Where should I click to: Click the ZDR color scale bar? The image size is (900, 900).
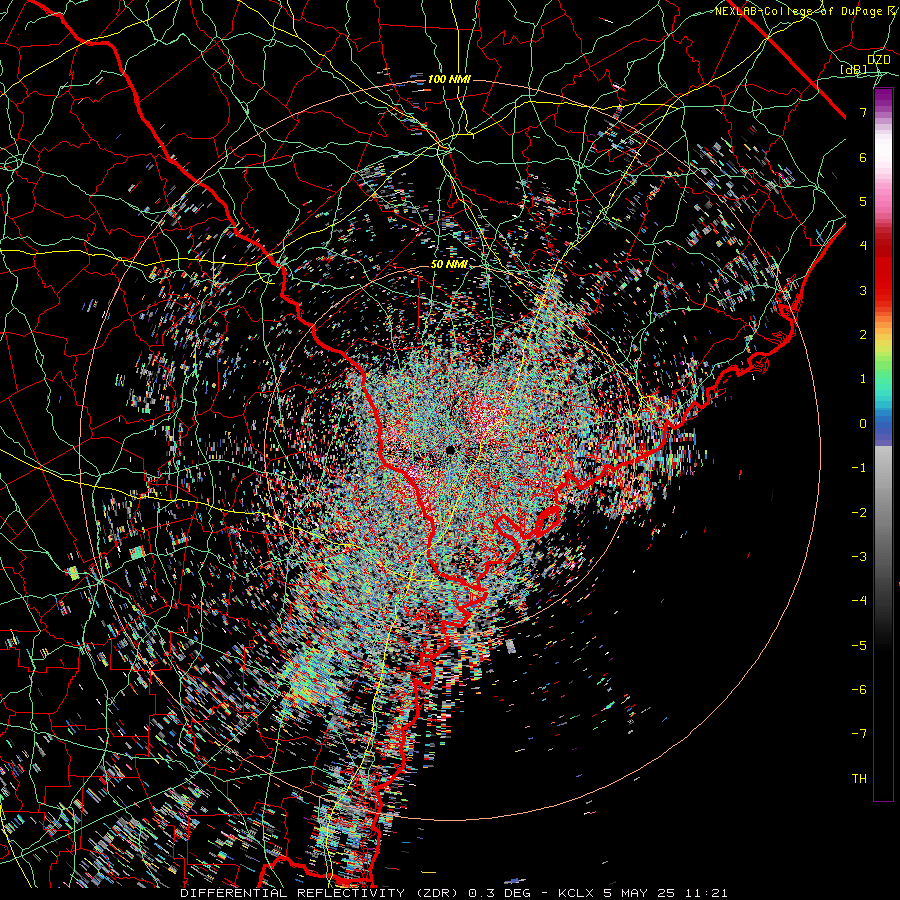883,444
